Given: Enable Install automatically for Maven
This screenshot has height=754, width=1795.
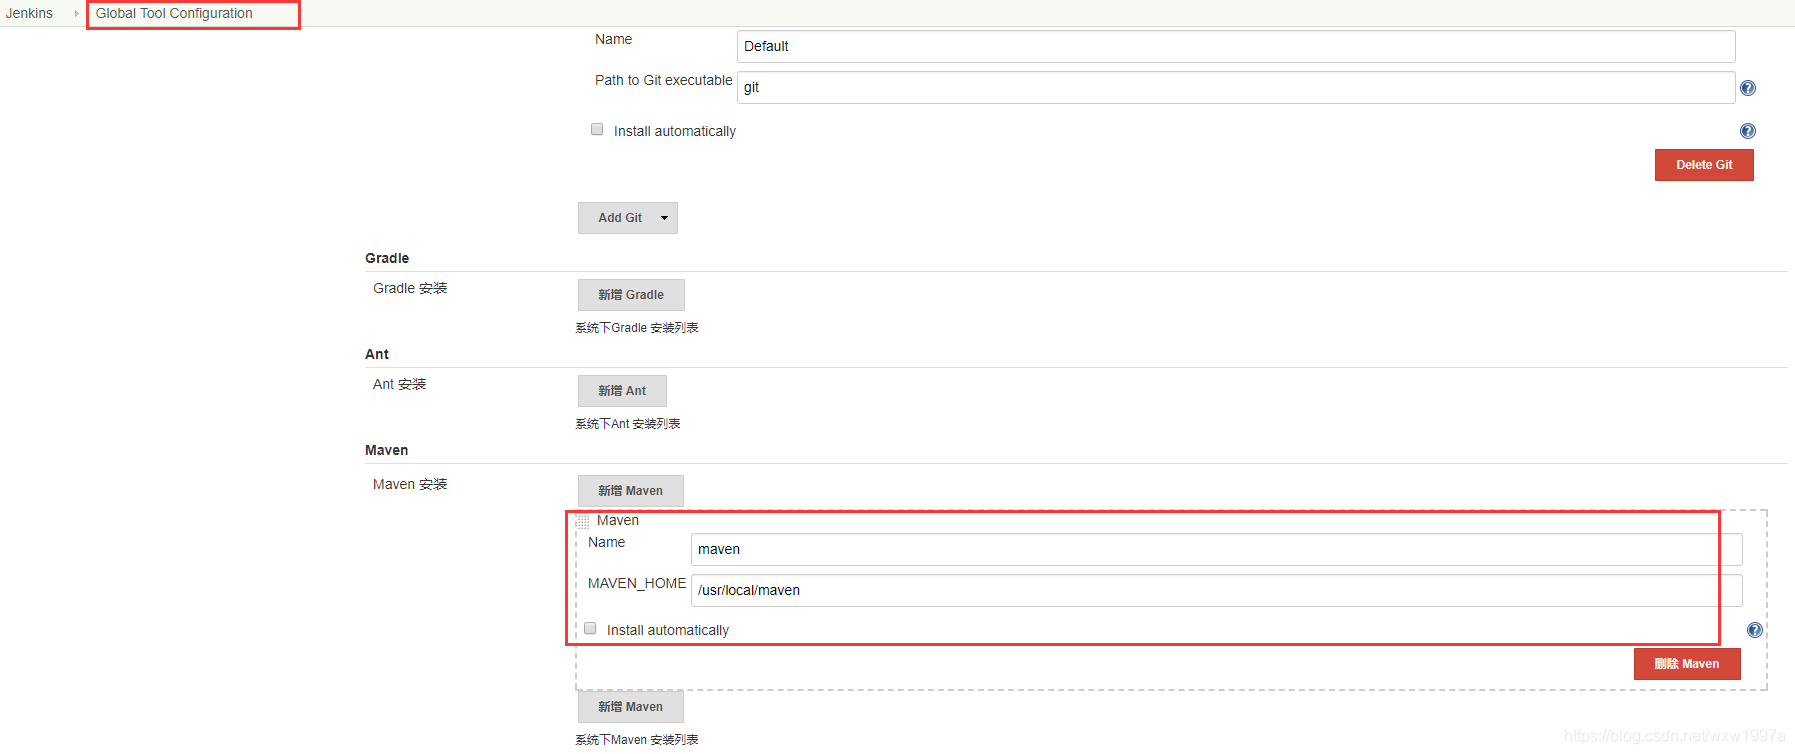Looking at the screenshot, I should pyautogui.click(x=590, y=628).
